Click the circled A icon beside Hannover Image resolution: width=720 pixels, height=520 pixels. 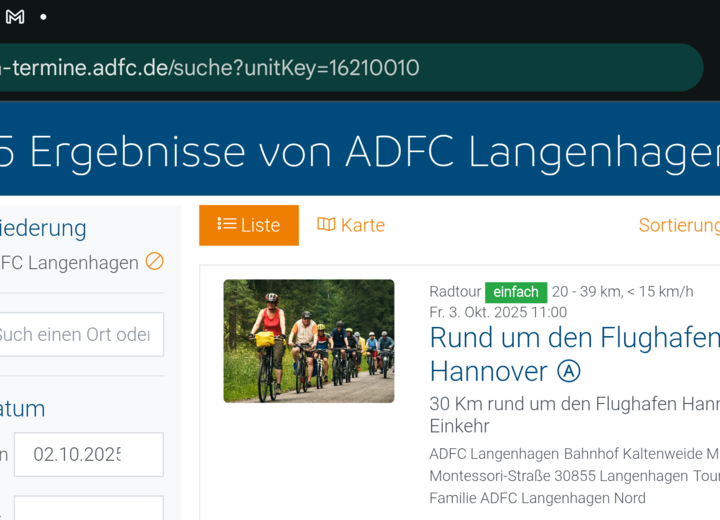tap(568, 371)
